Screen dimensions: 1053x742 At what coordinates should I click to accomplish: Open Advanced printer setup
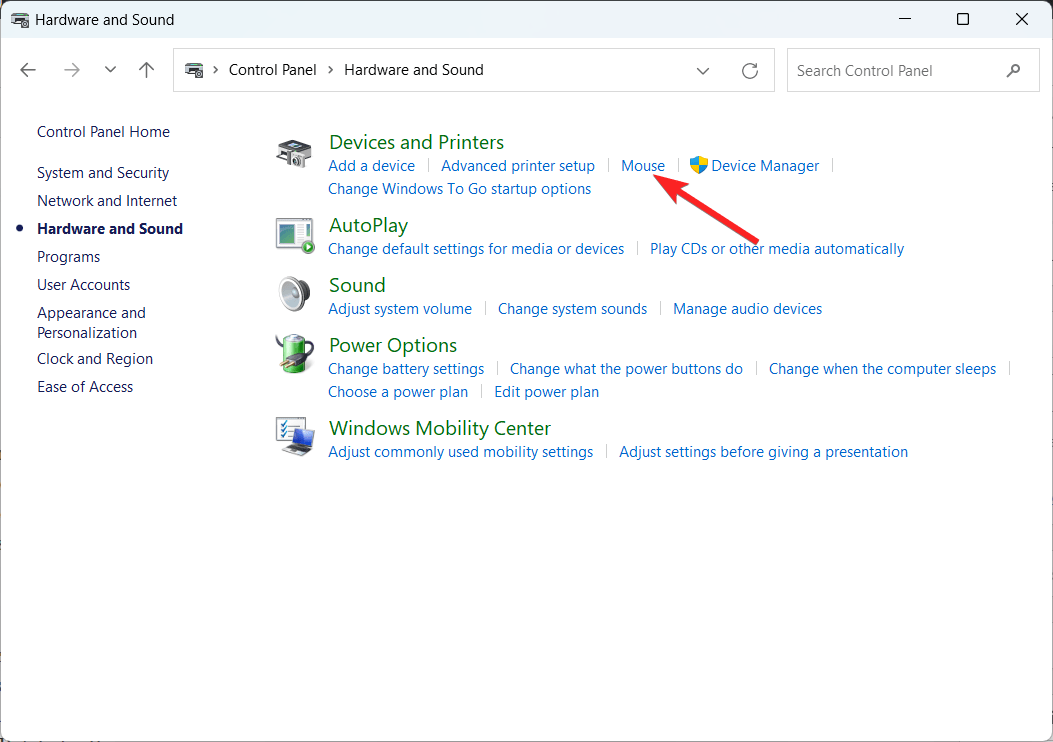pos(518,166)
